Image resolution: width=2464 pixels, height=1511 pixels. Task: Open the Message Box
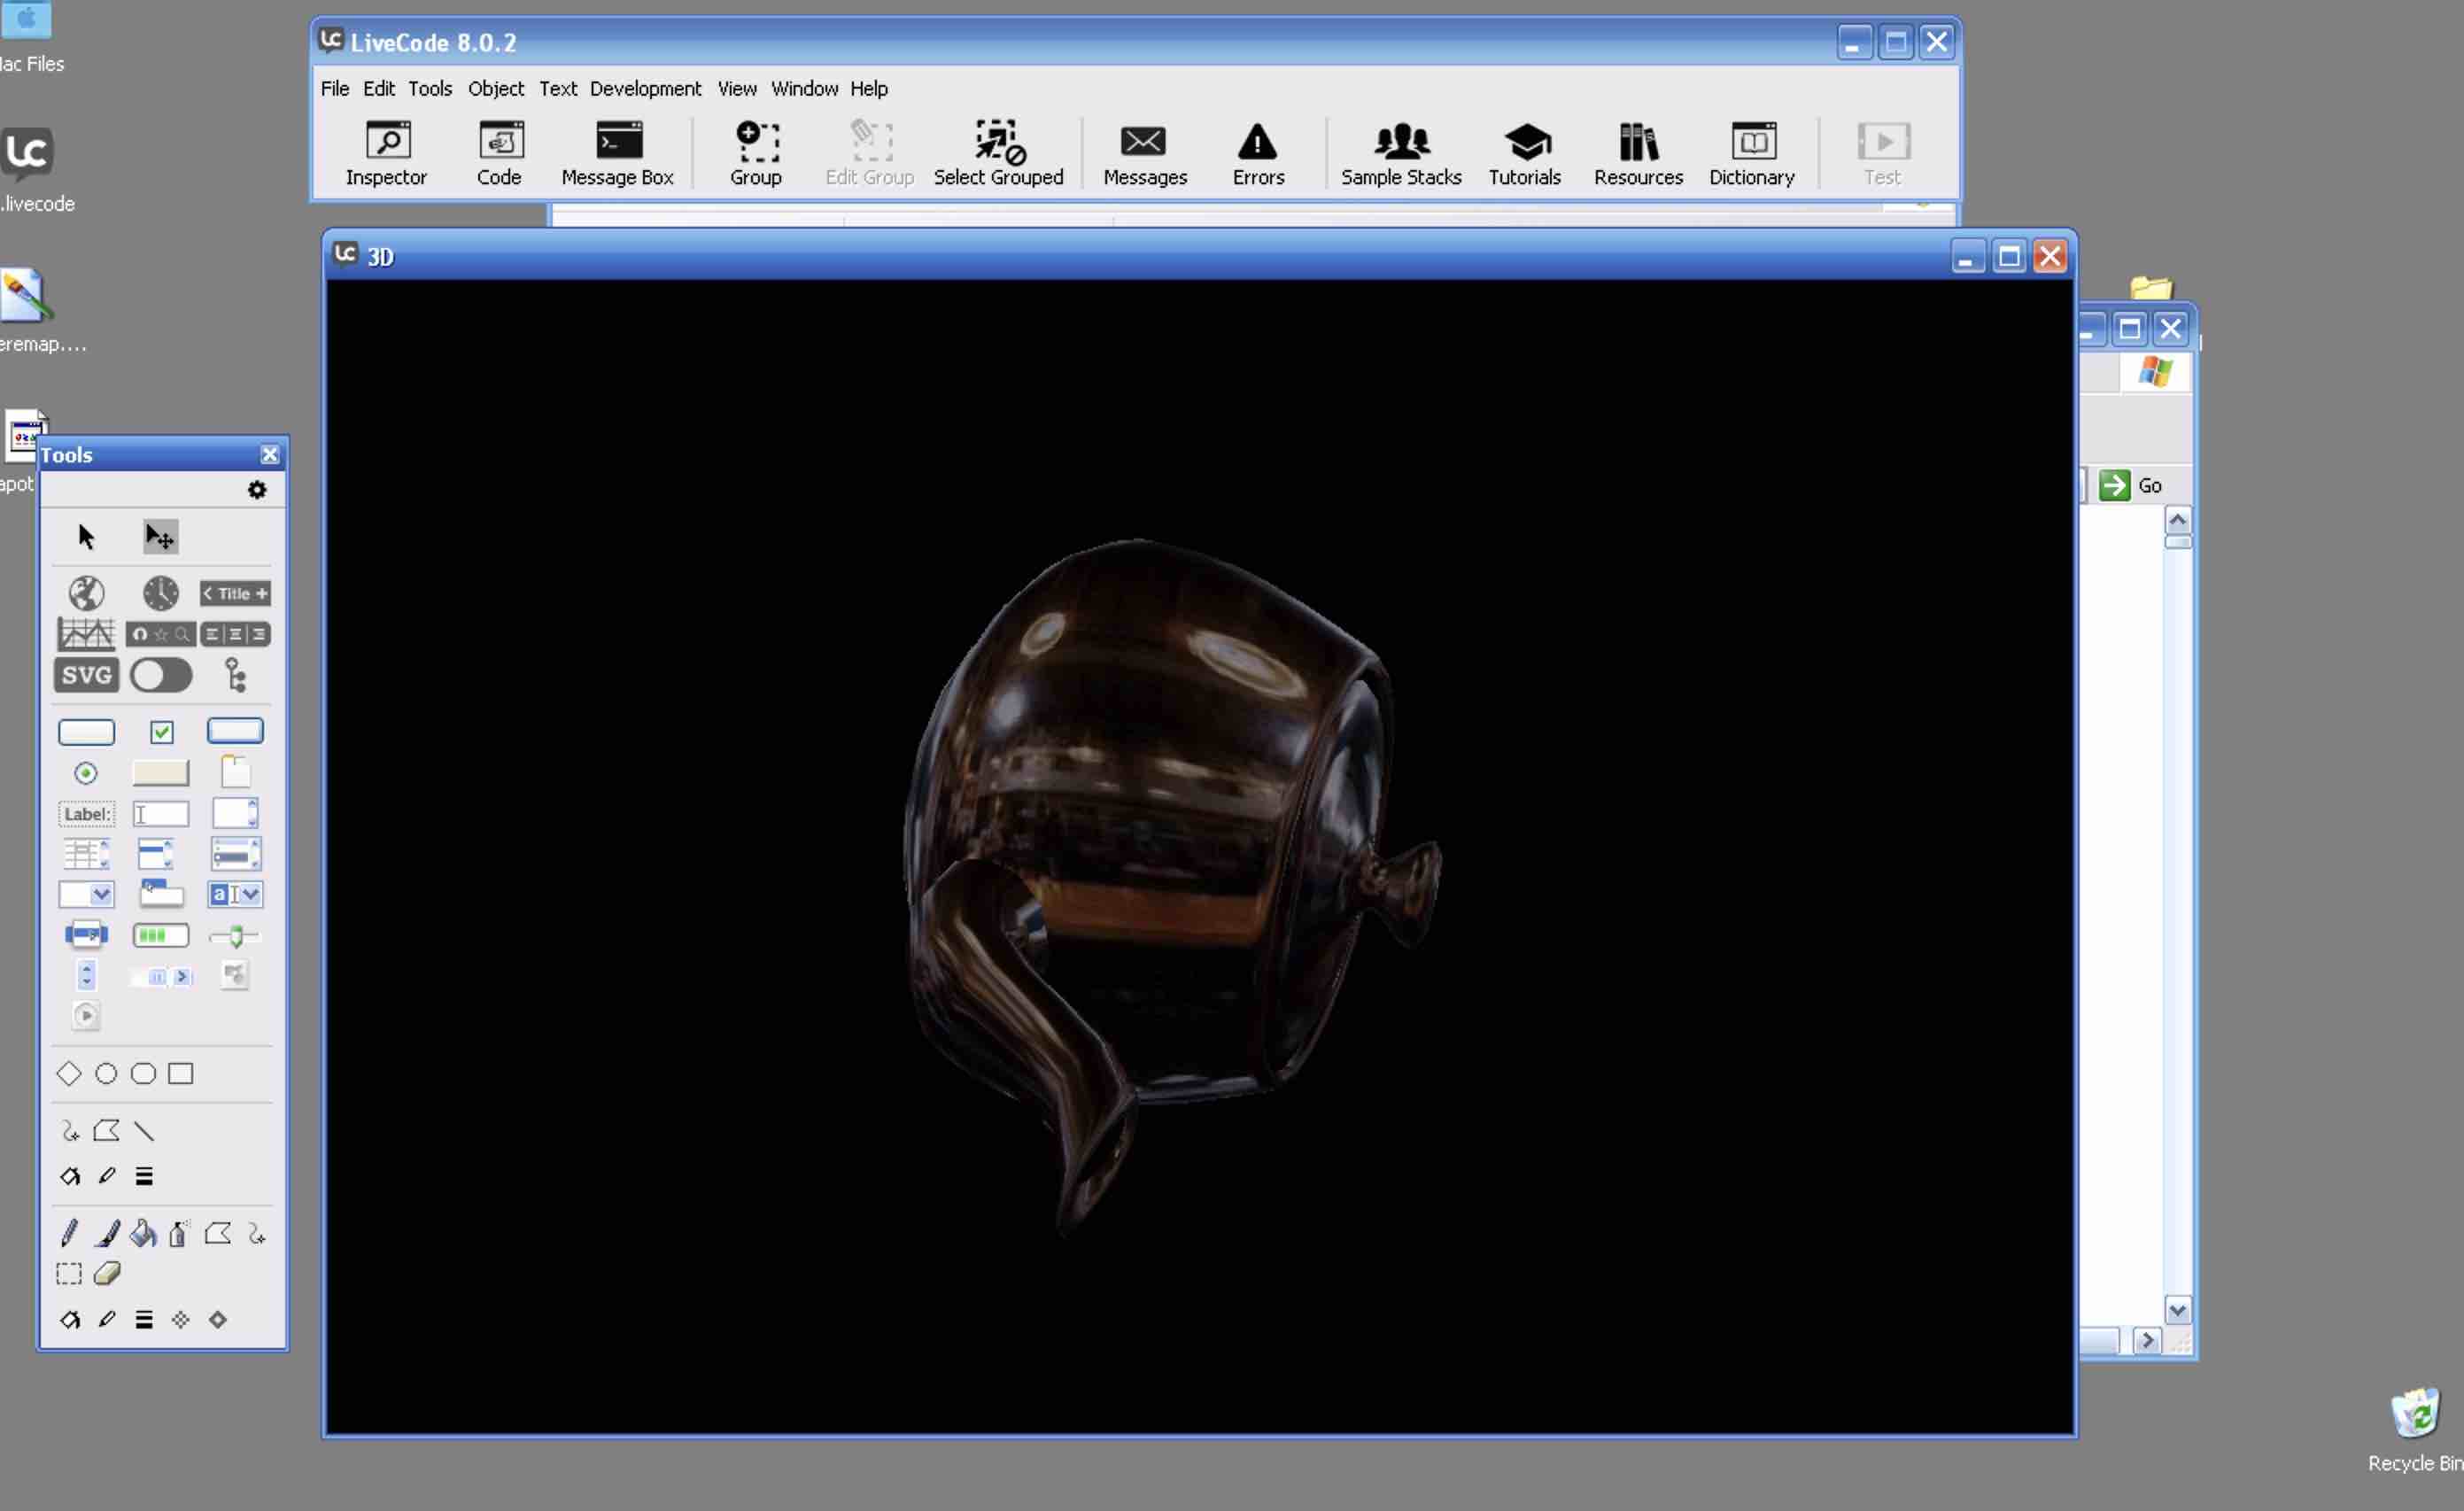click(617, 153)
